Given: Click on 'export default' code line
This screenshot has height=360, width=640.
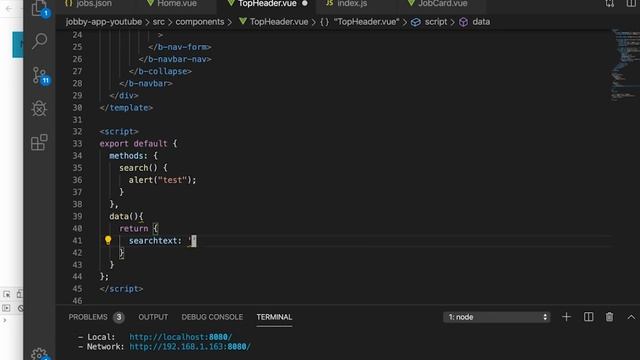Looking at the screenshot, I should click(138, 144).
